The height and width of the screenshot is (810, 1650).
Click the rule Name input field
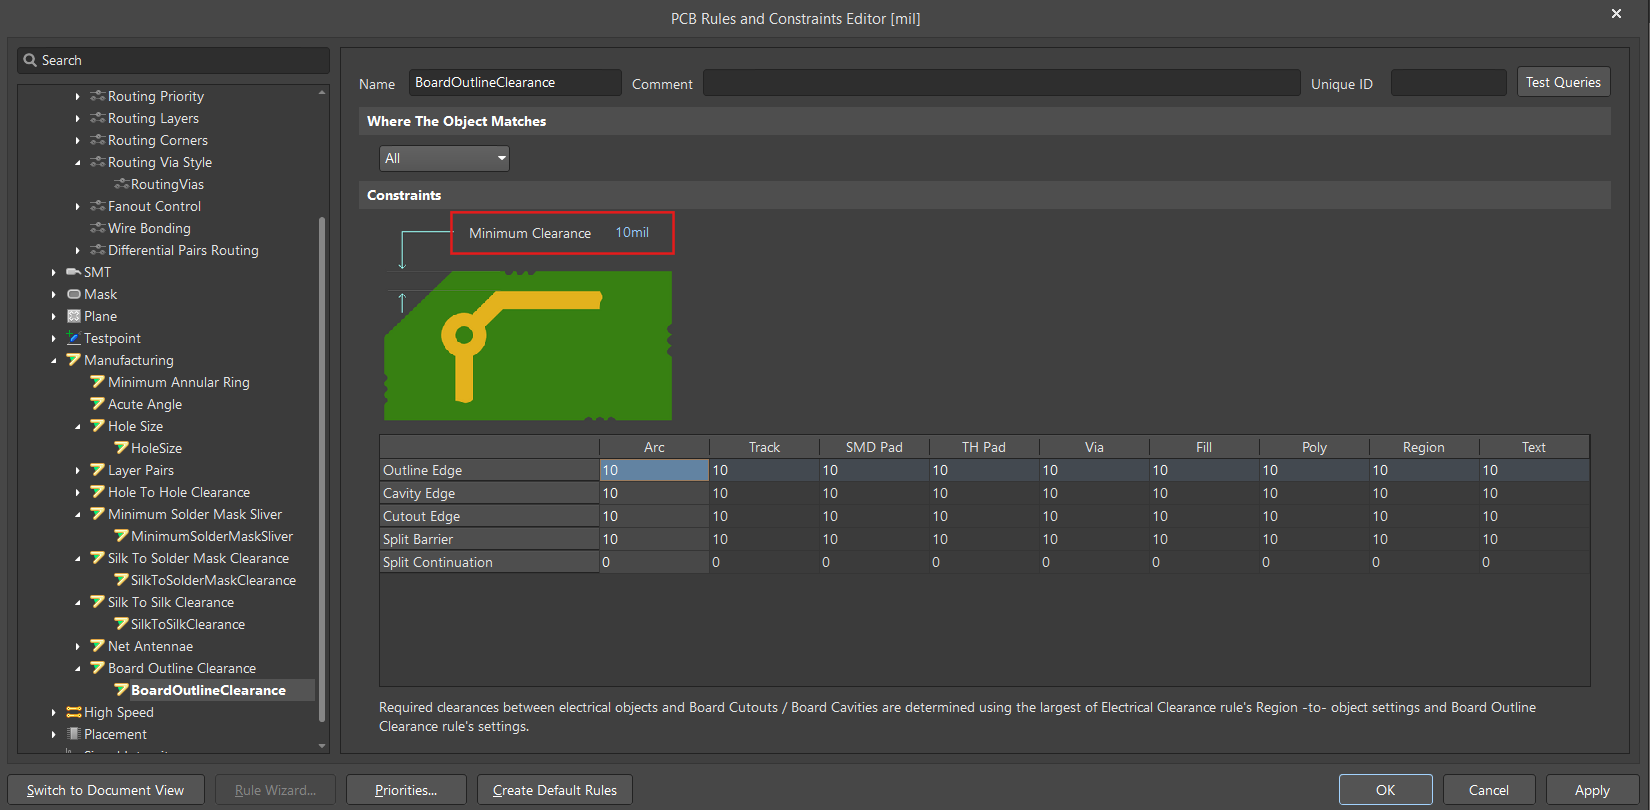(x=514, y=82)
